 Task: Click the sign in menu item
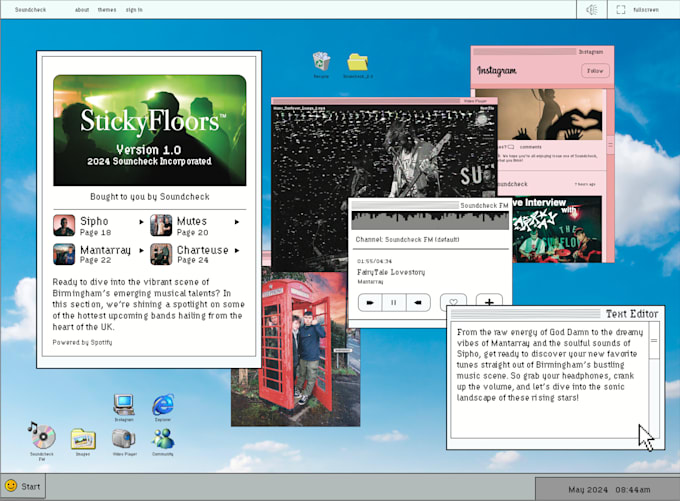(134, 10)
